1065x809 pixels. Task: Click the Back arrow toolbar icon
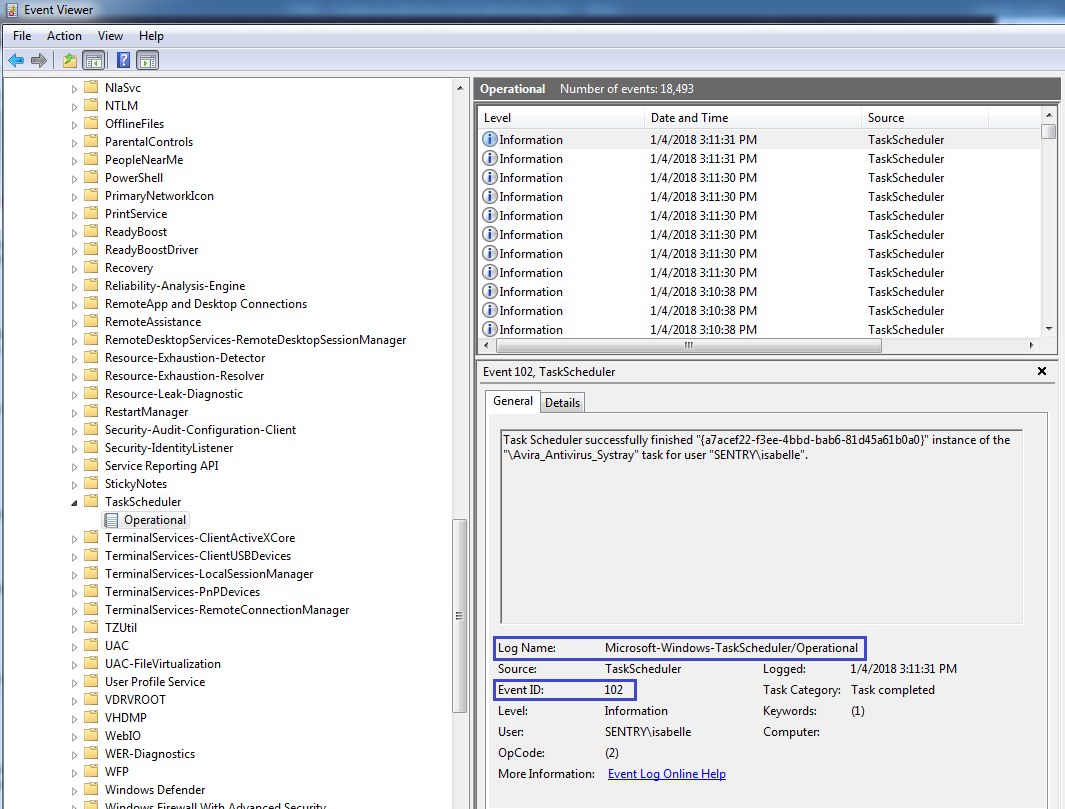coord(16,60)
